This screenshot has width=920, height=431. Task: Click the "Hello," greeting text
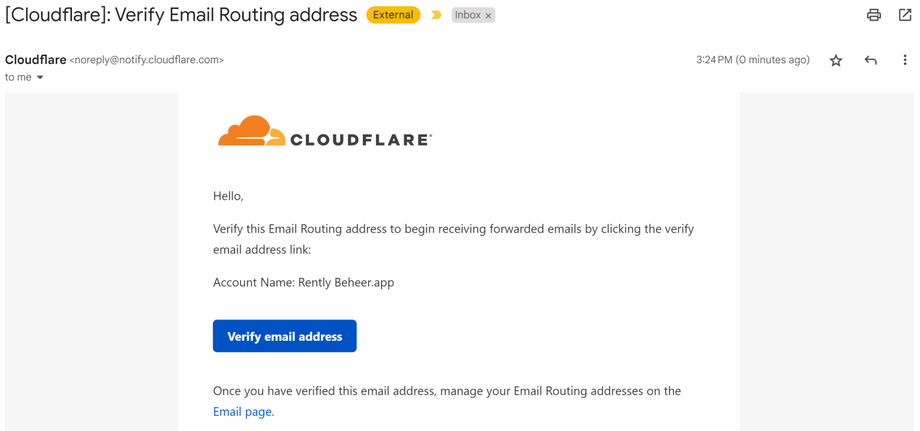click(x=228, y=196)
